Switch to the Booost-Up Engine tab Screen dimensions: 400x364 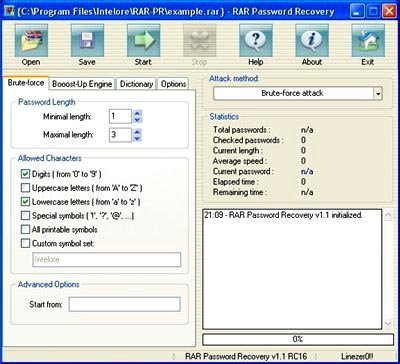tap(82, 84)
